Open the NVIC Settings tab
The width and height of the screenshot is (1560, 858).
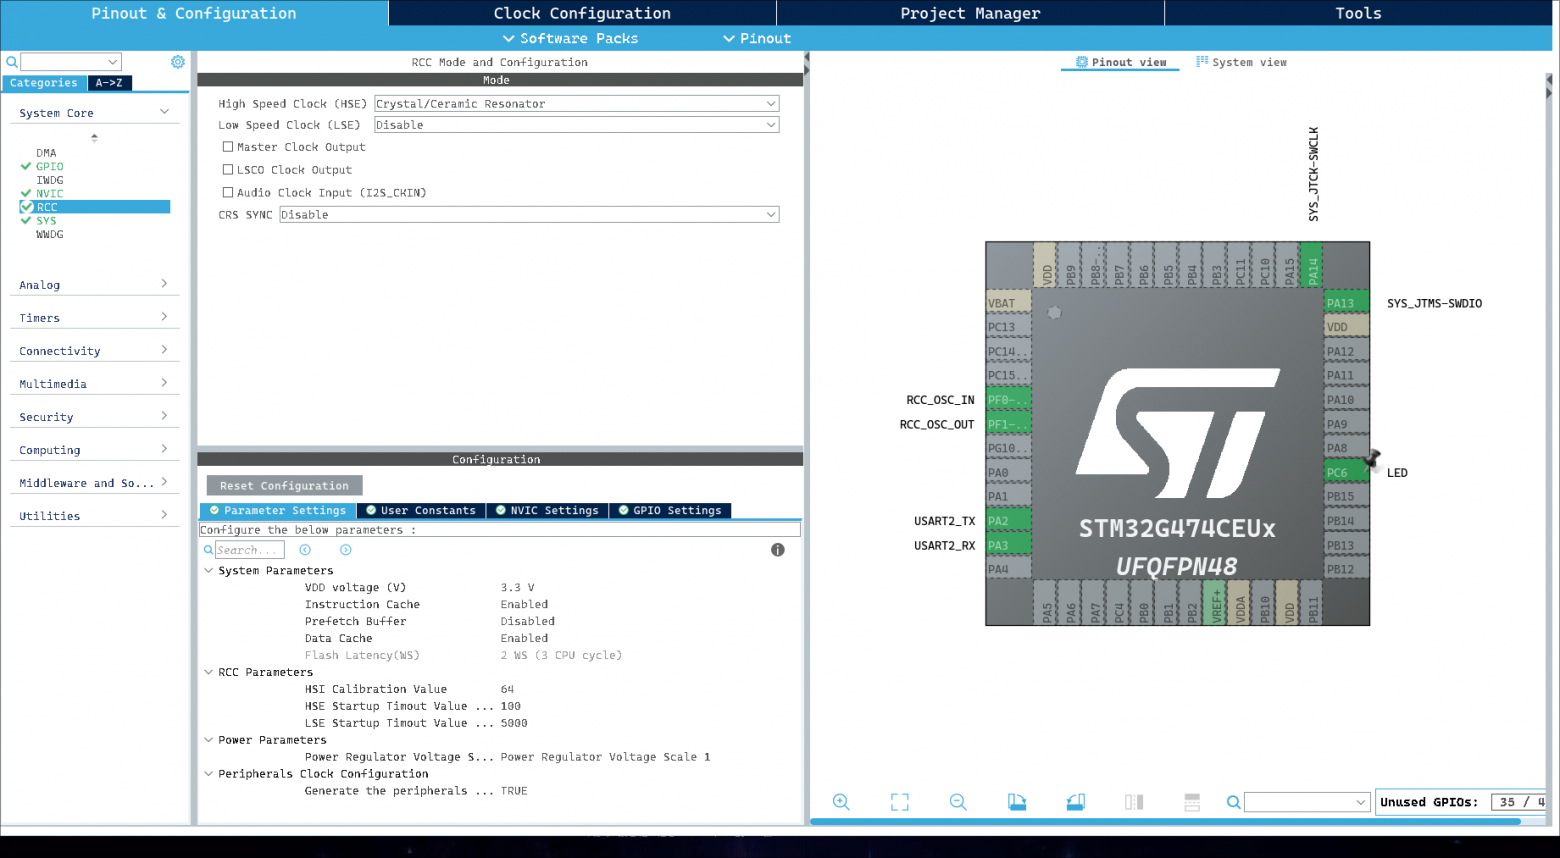click(547, 511)
